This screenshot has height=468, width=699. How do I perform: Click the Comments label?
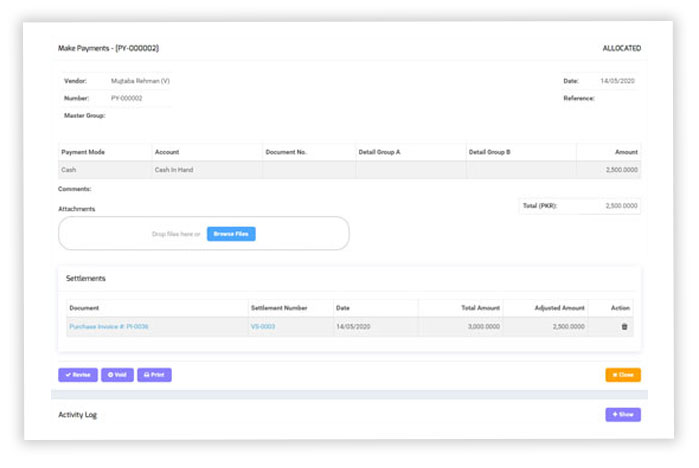(74, 189)
